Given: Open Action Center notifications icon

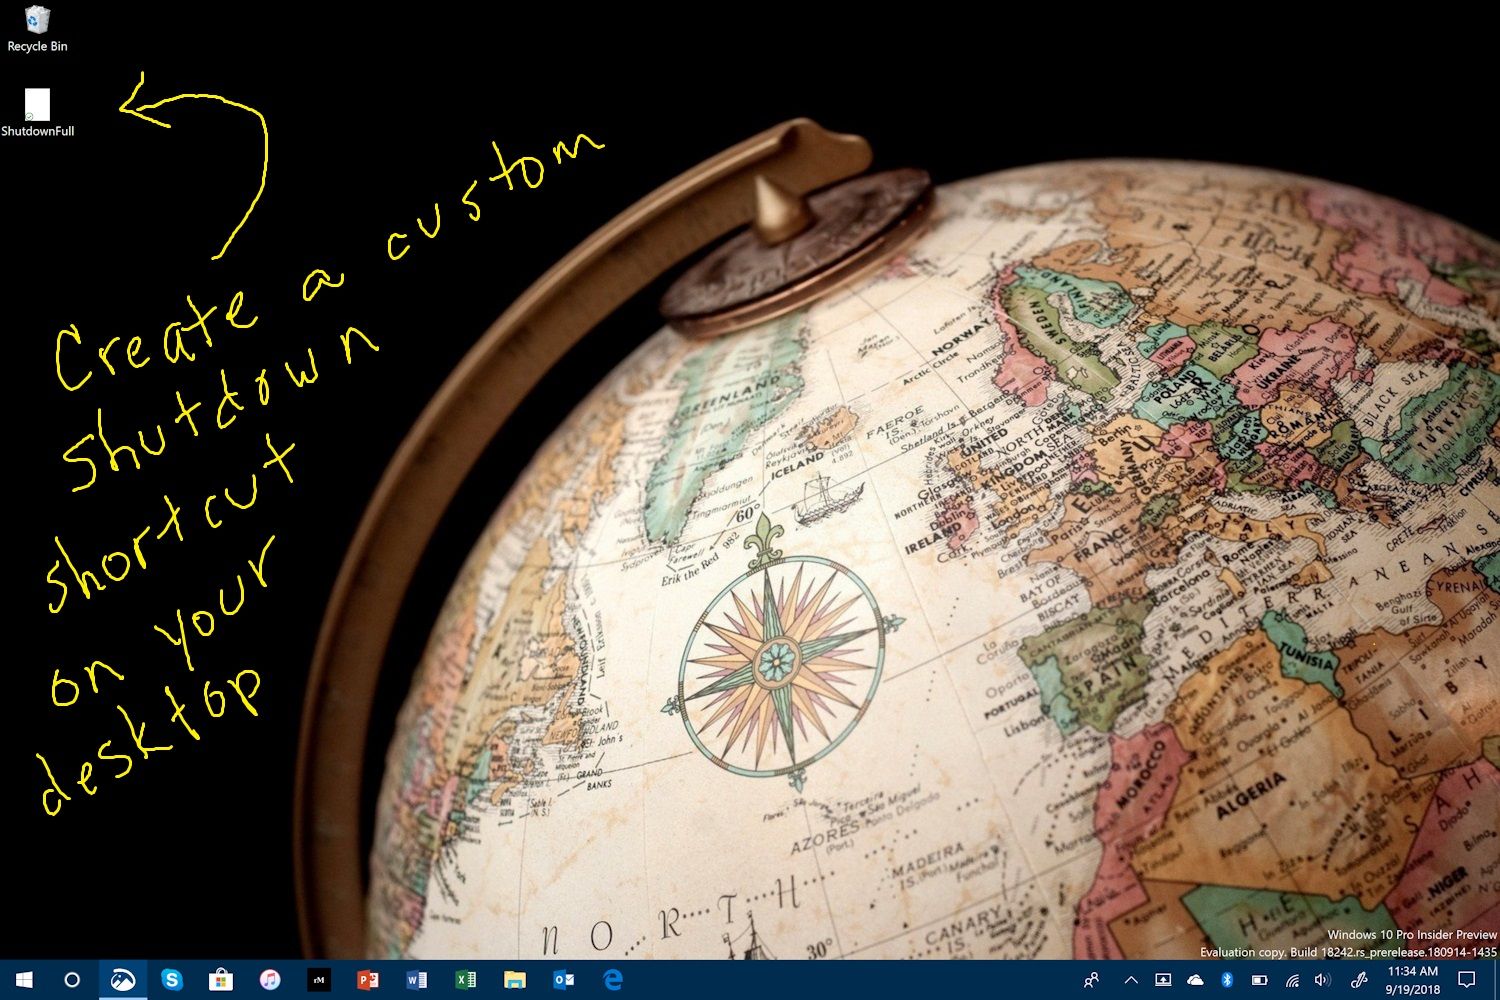Looking at the screenshot, I should coord(1467,980).
